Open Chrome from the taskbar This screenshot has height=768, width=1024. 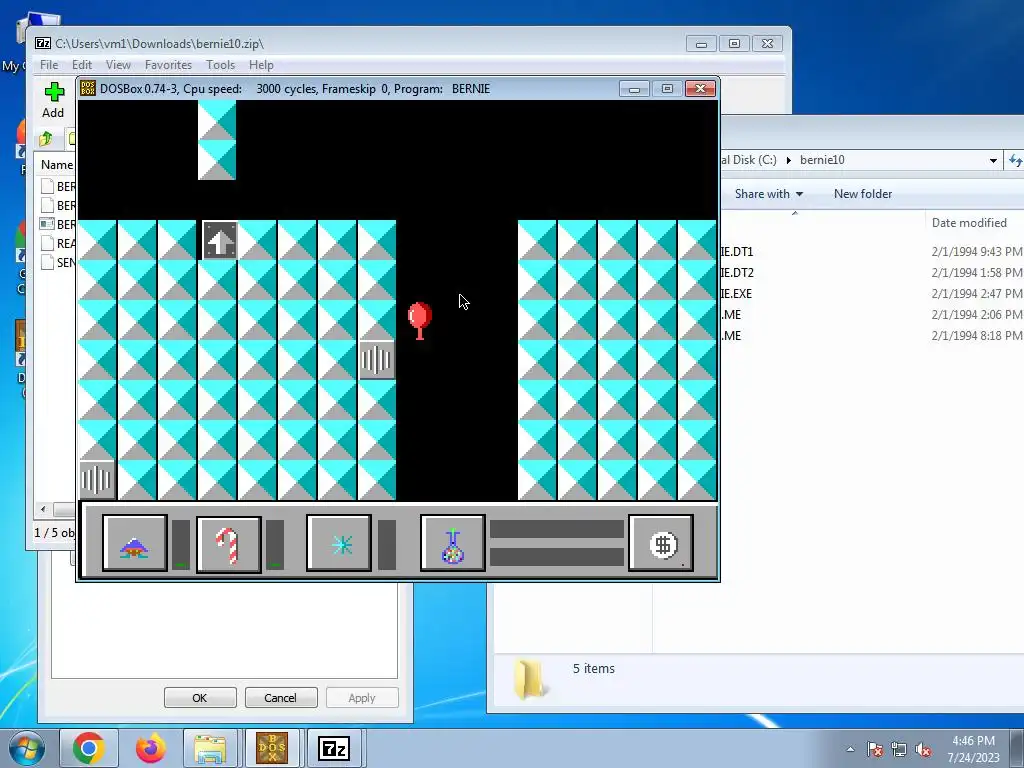pos(89,748)
